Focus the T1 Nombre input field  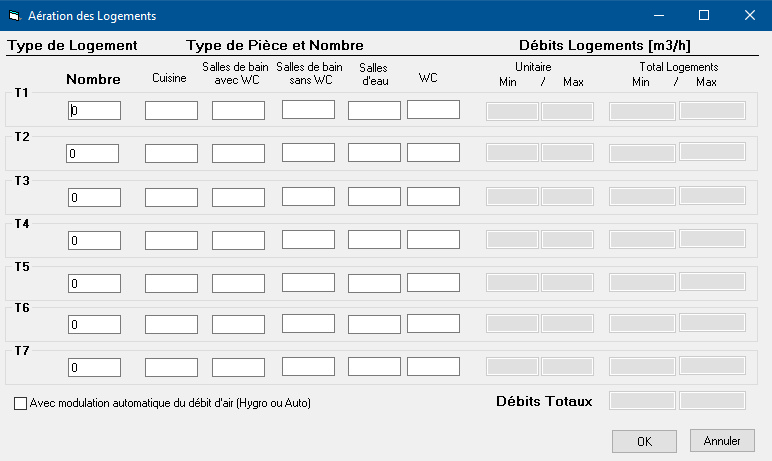tap(94, 111)
